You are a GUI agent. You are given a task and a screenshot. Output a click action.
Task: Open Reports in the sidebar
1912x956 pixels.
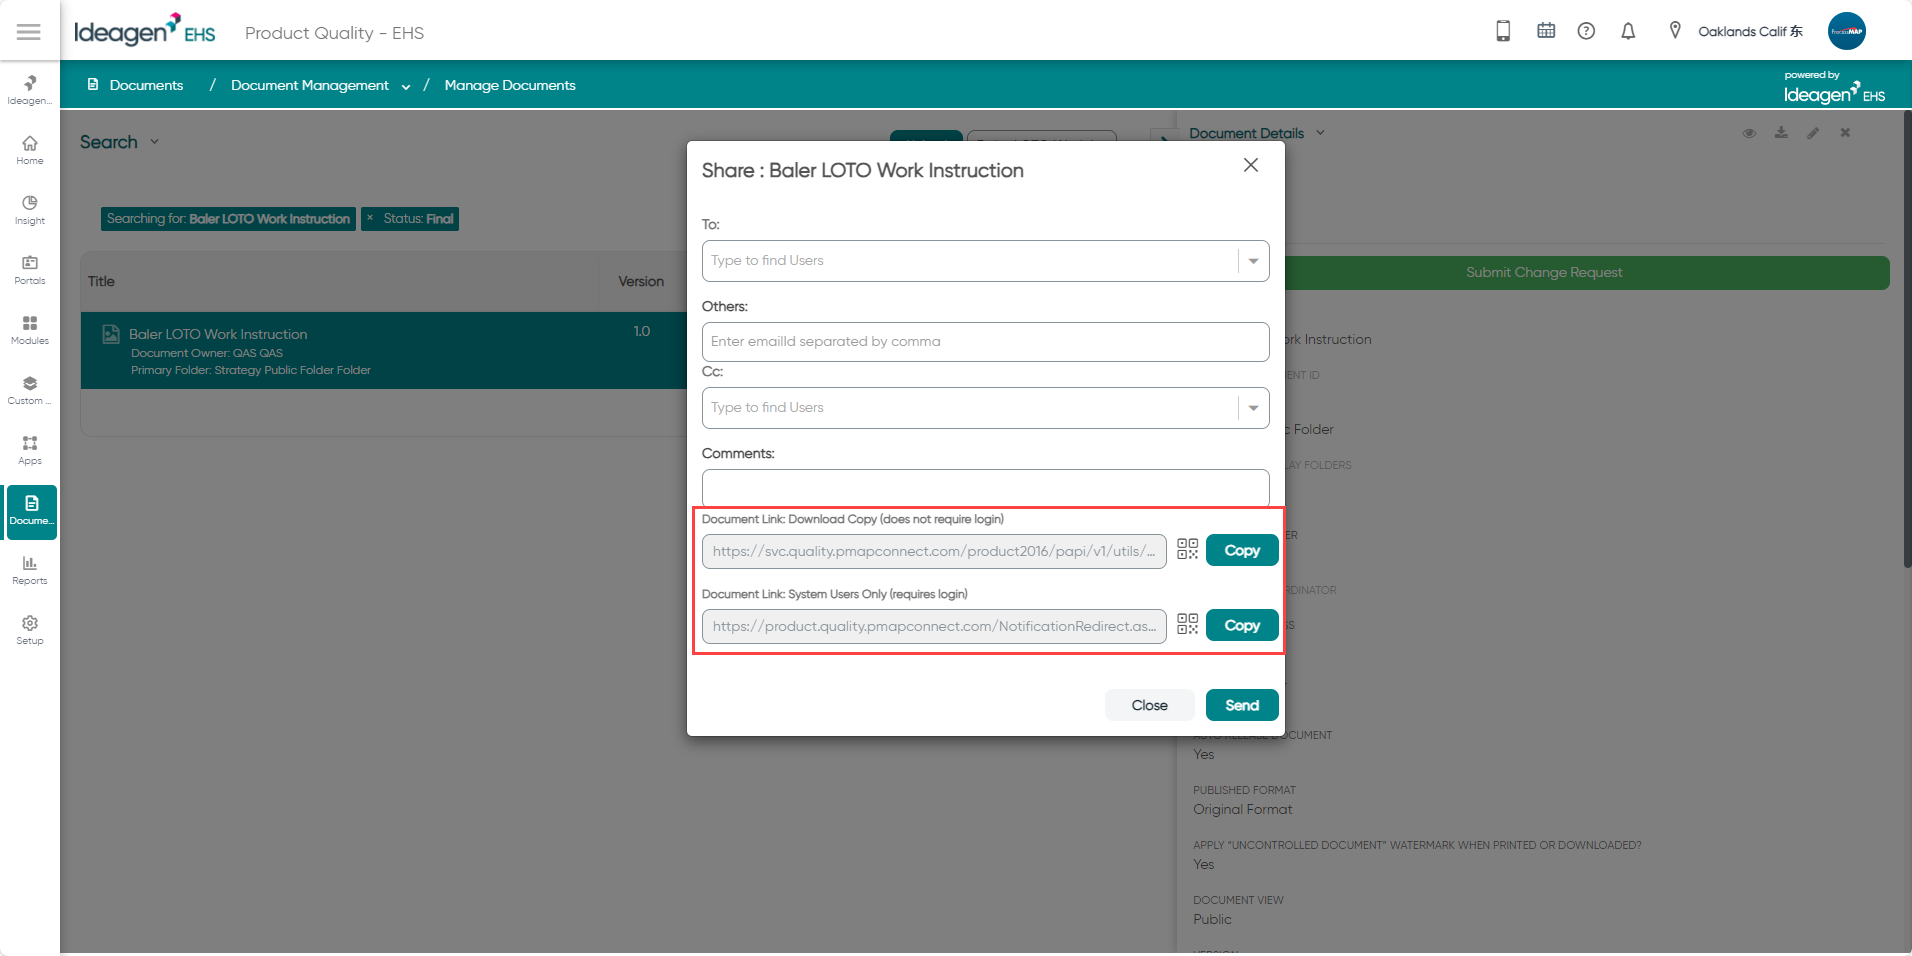click(x=30, y=570)
